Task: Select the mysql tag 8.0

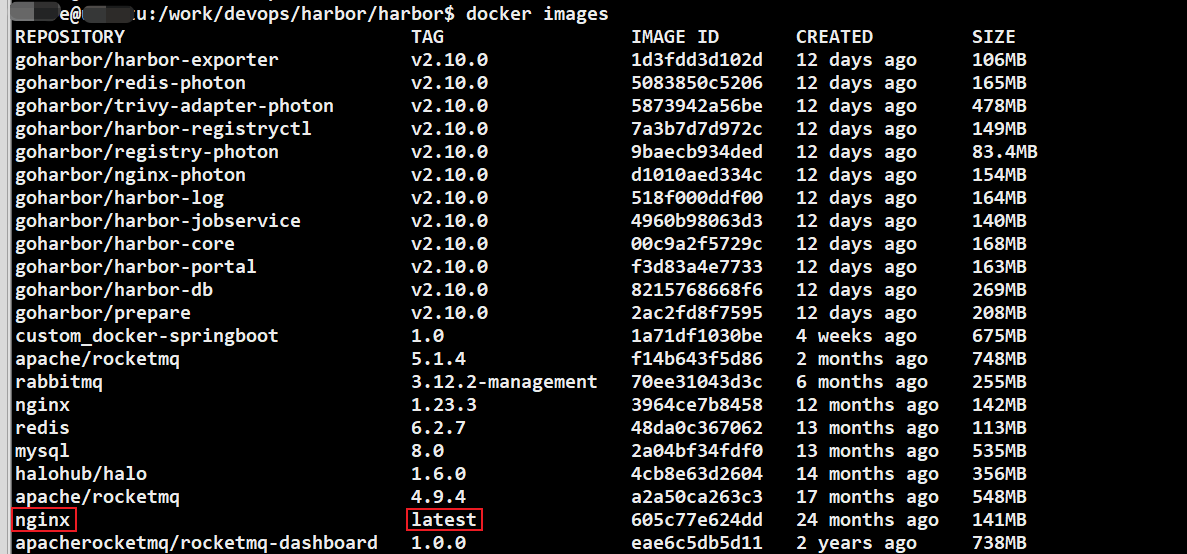Action: coord(428,452)
